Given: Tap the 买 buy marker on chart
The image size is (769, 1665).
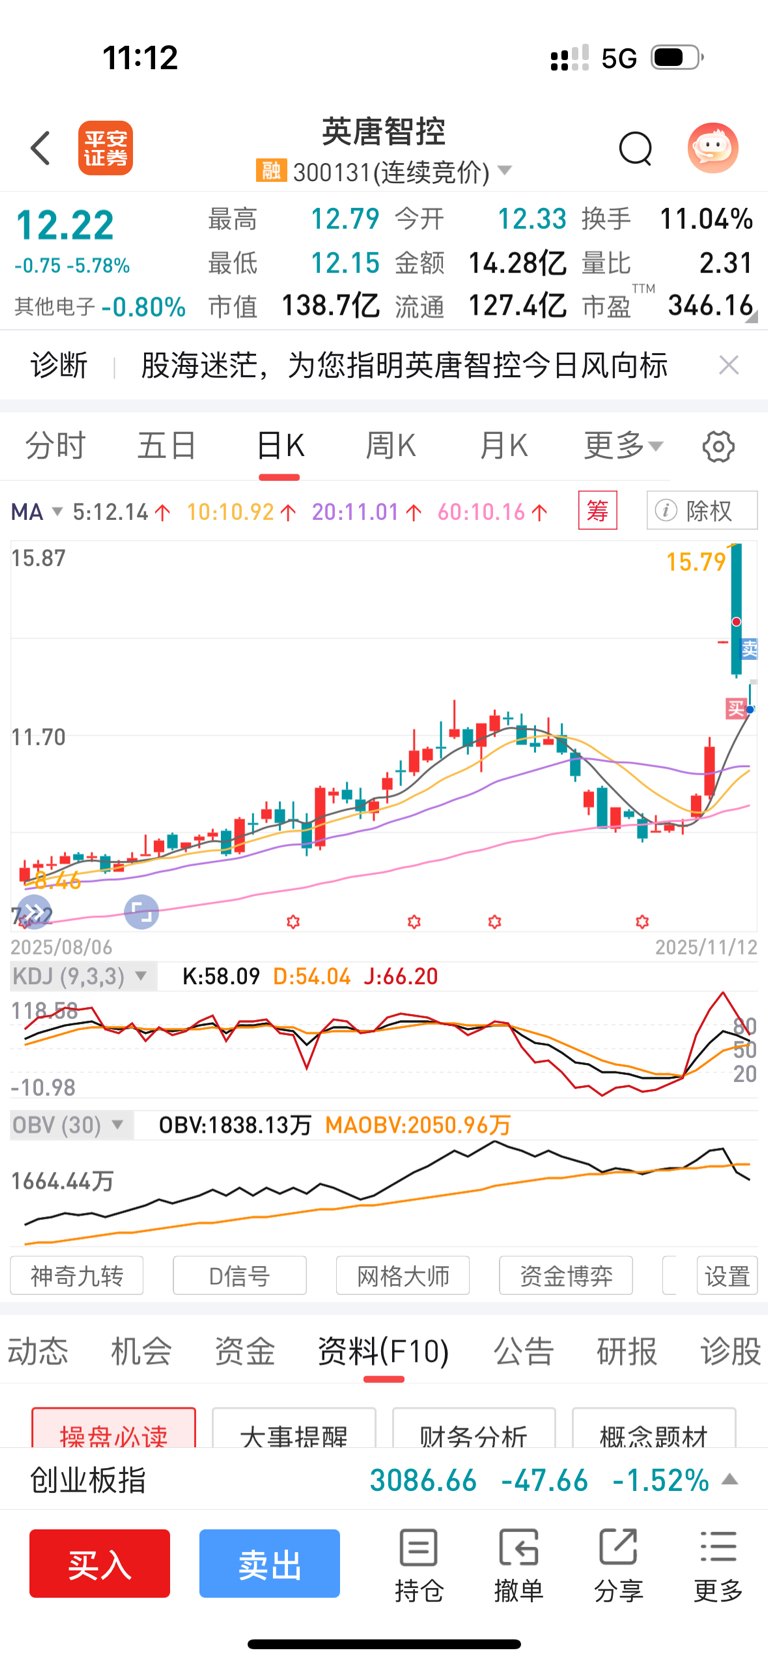Looking at the screenshot, I should tap(736, 709).
